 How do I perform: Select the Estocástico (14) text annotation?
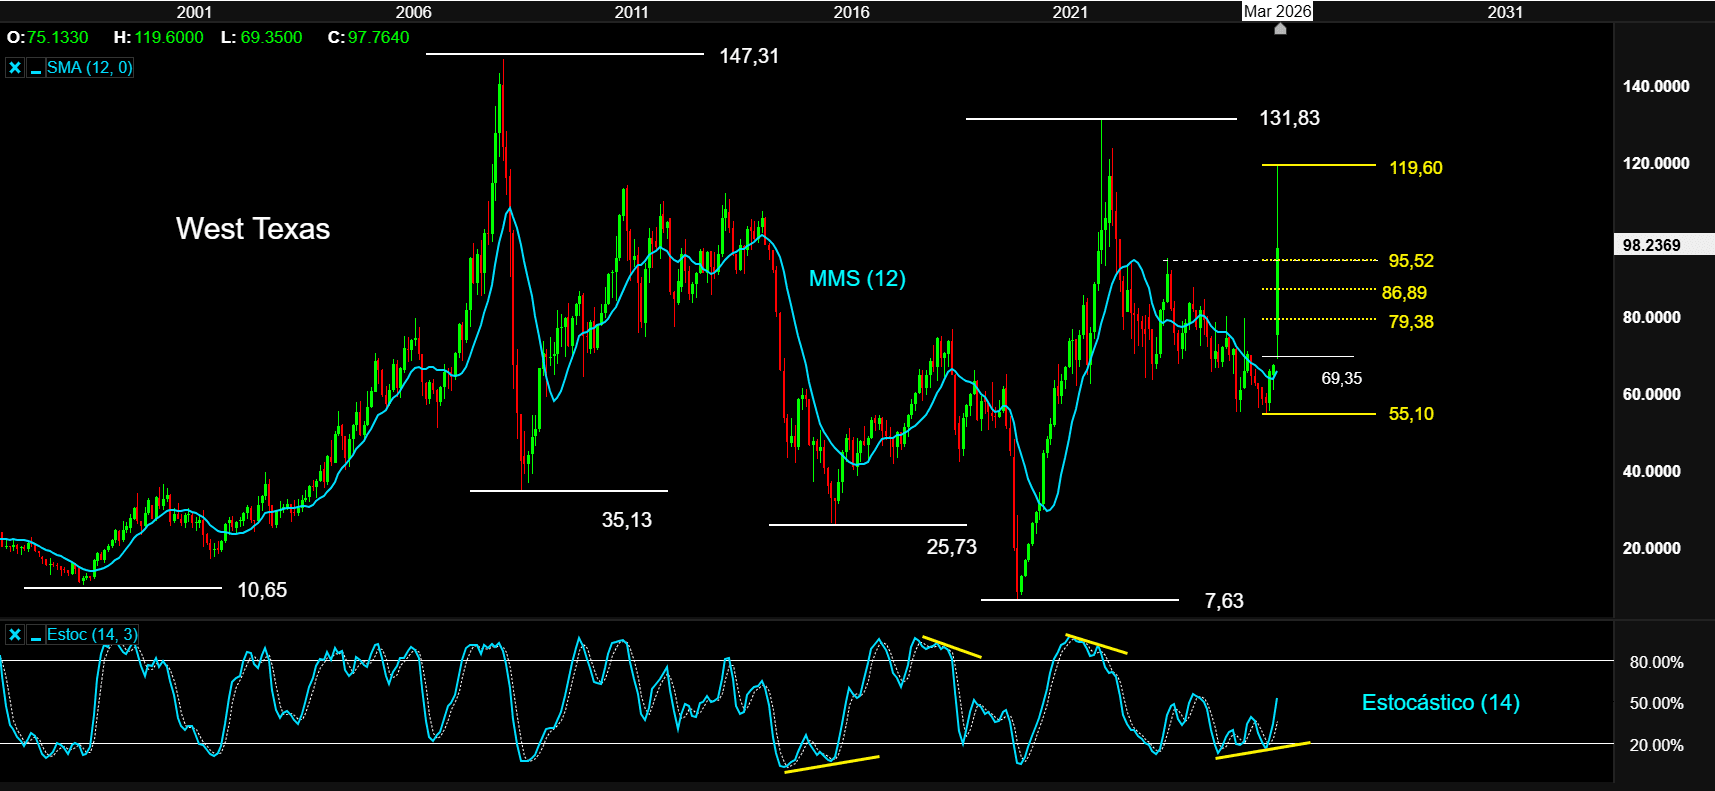click(1440, 703)
